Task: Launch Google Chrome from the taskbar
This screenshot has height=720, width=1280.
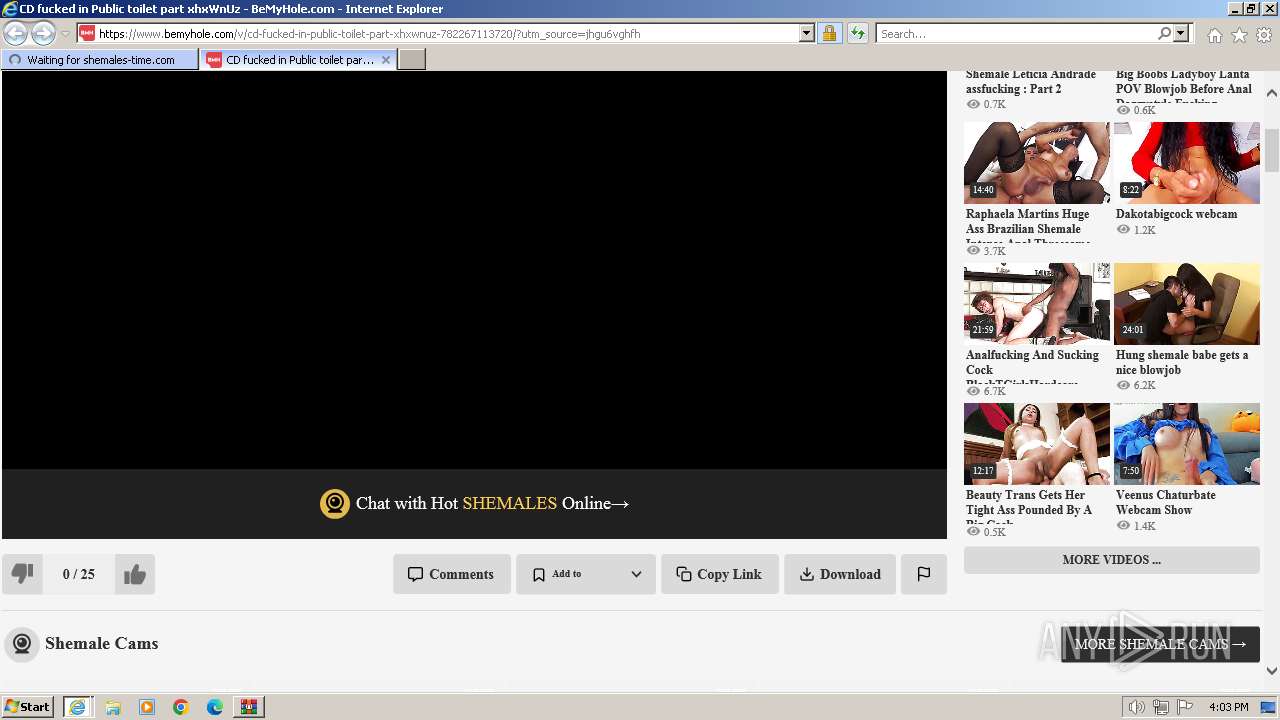Action: (181, 707)
